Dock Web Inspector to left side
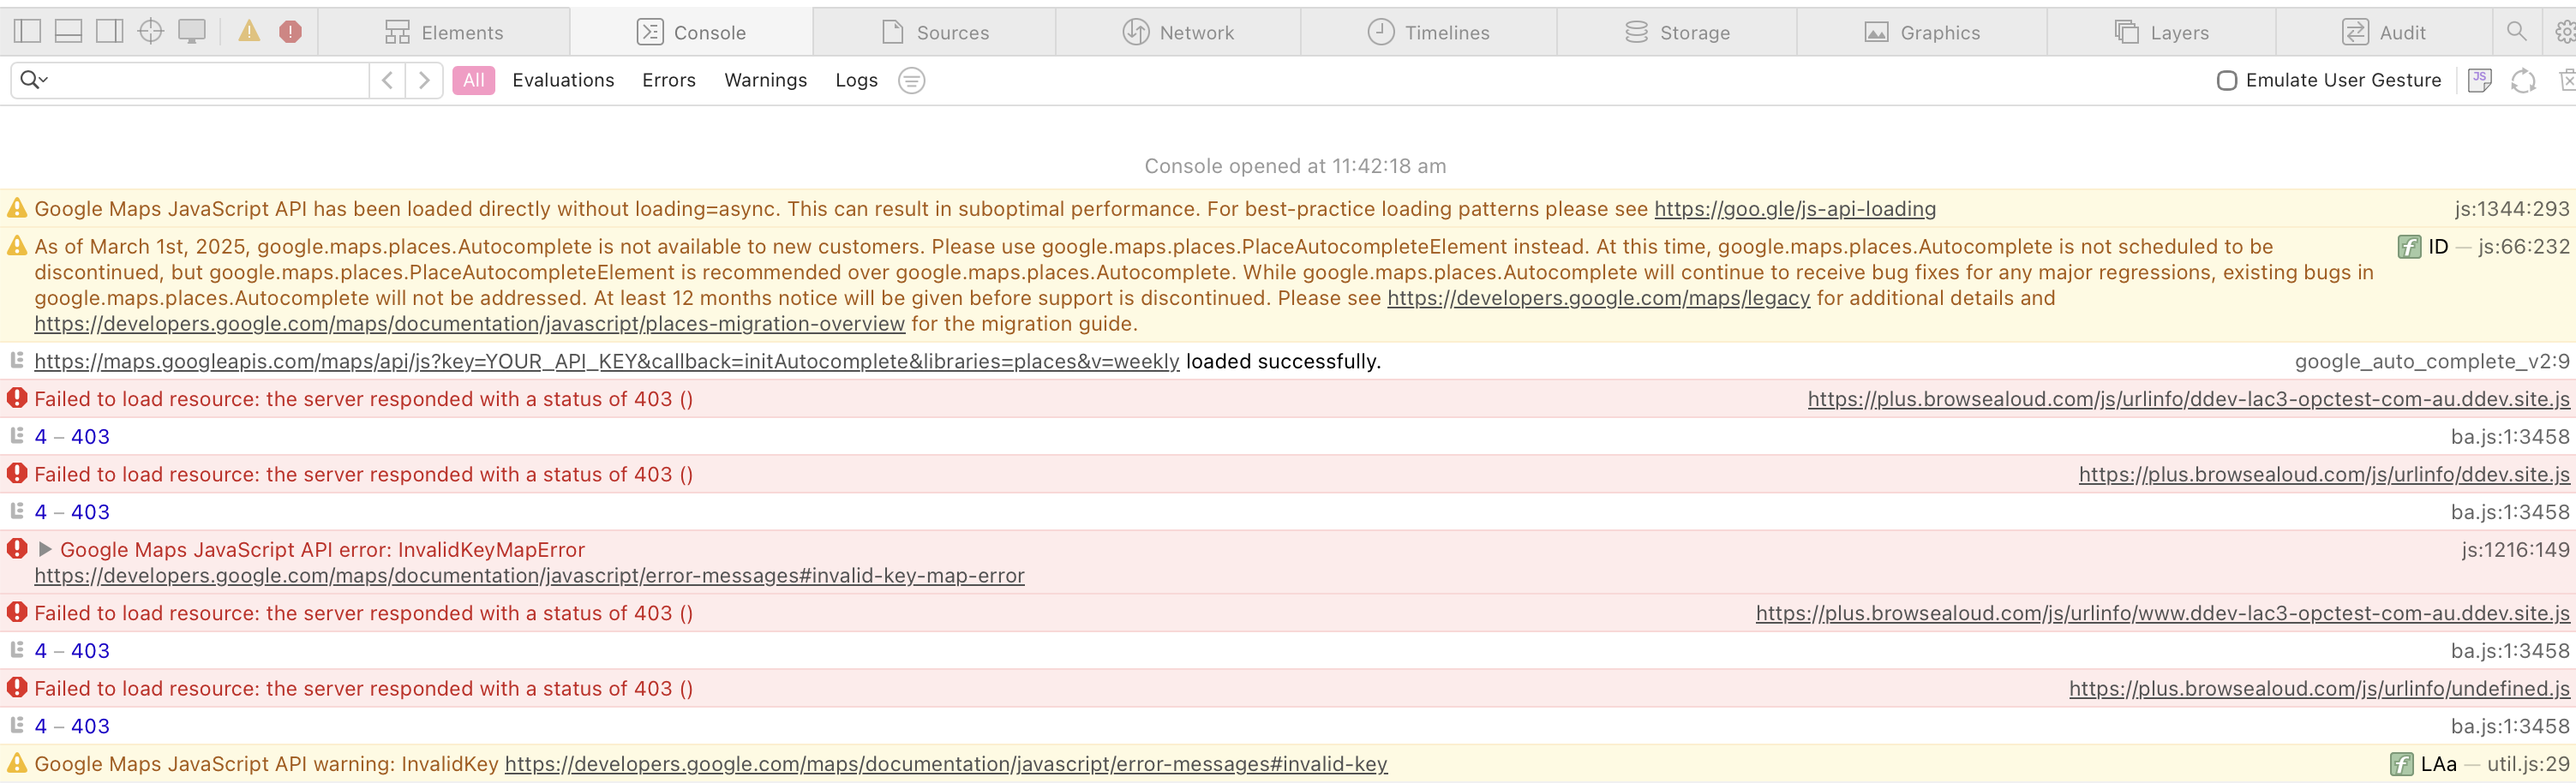 [x=27, y=32]
